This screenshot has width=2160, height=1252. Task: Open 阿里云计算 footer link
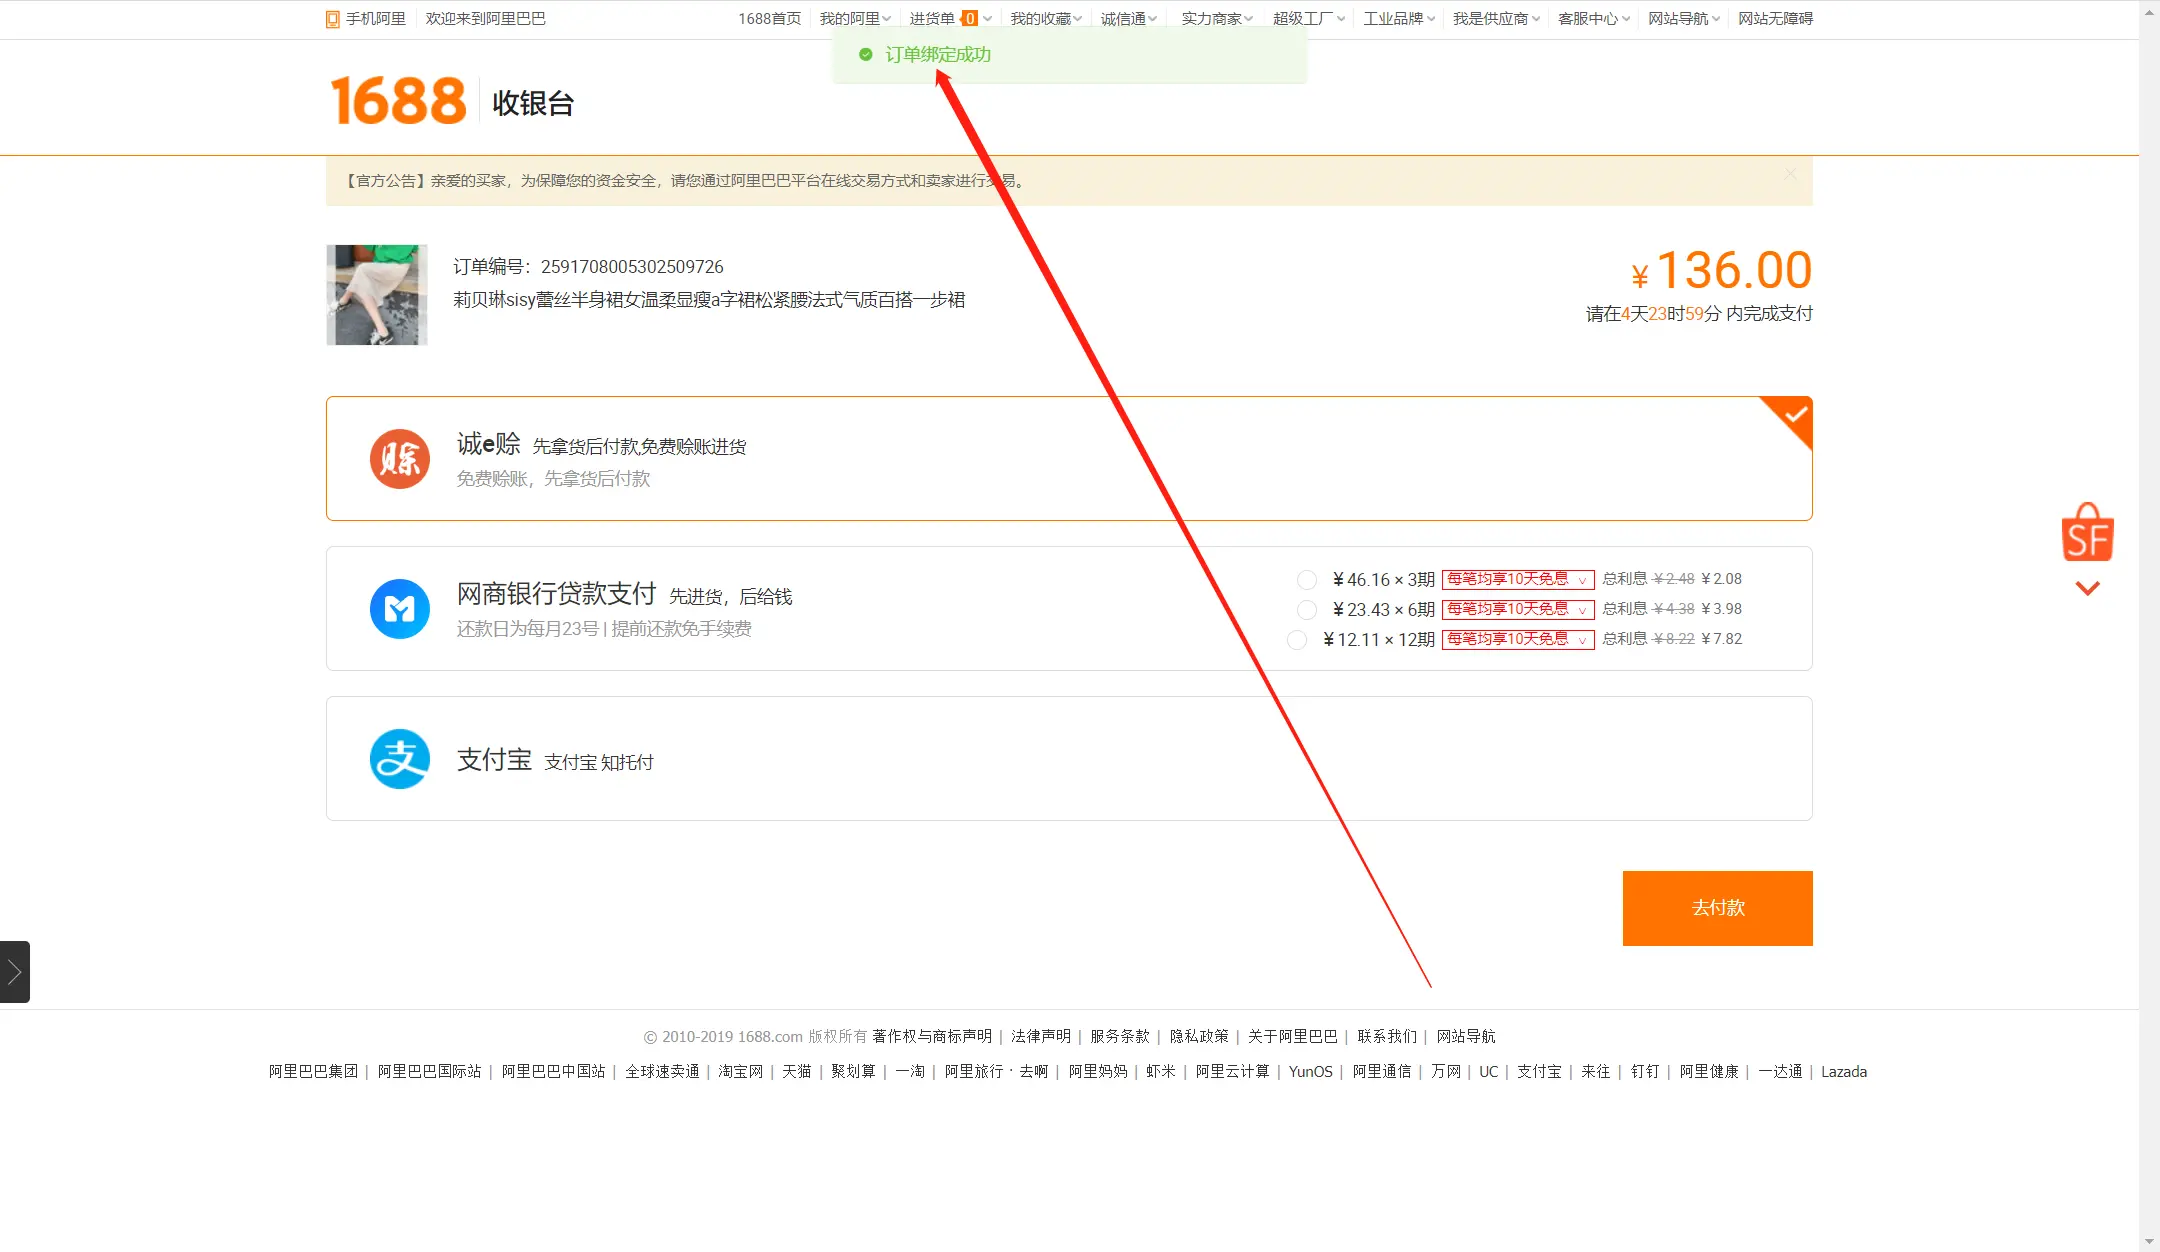[1232, 1072]
